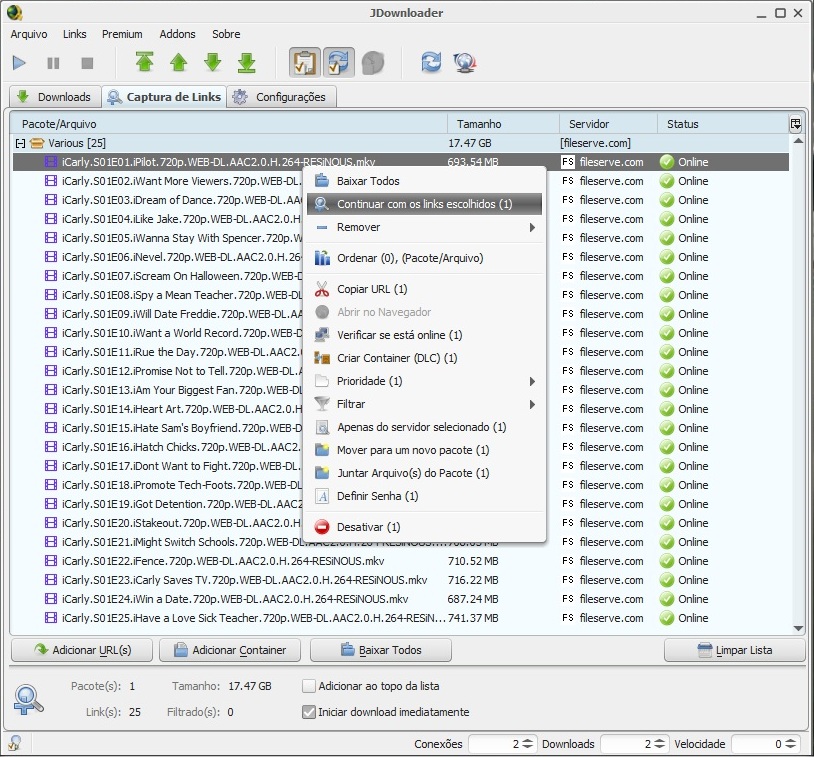Start downloads with the play icon
Viewport: 814px width, 757px height.
[19, 63]
